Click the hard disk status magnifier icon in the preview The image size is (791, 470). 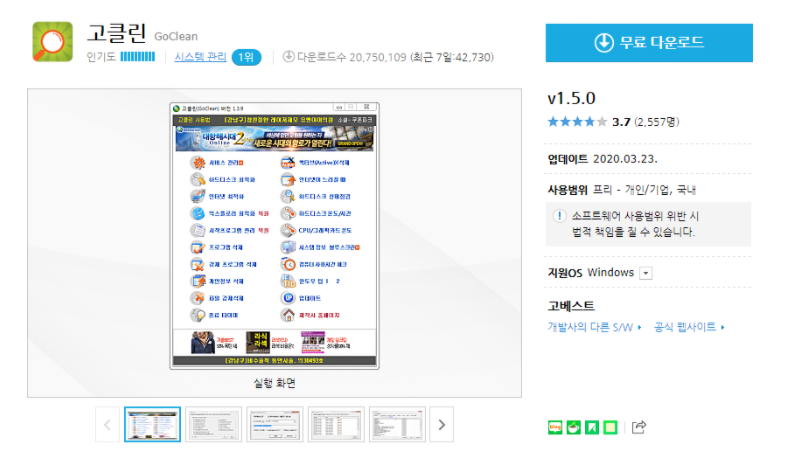288,196
